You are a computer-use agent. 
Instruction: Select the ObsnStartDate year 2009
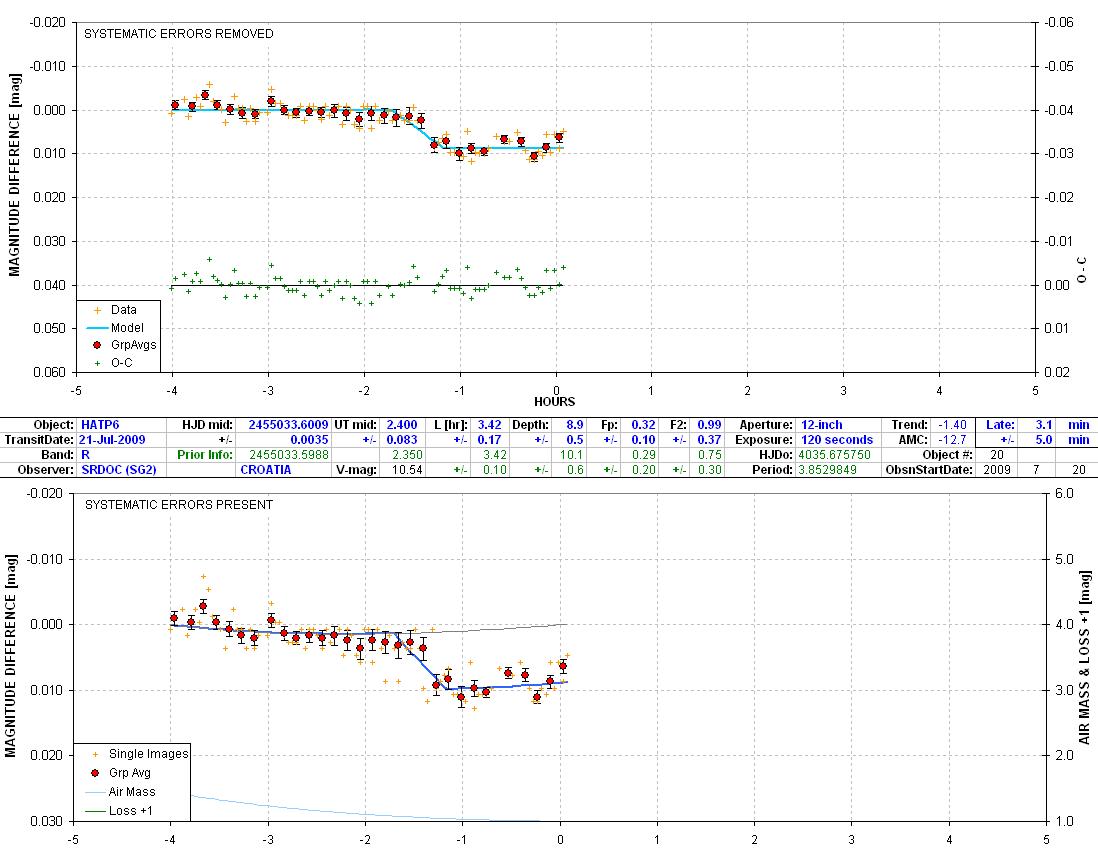[x=996, y=469]
